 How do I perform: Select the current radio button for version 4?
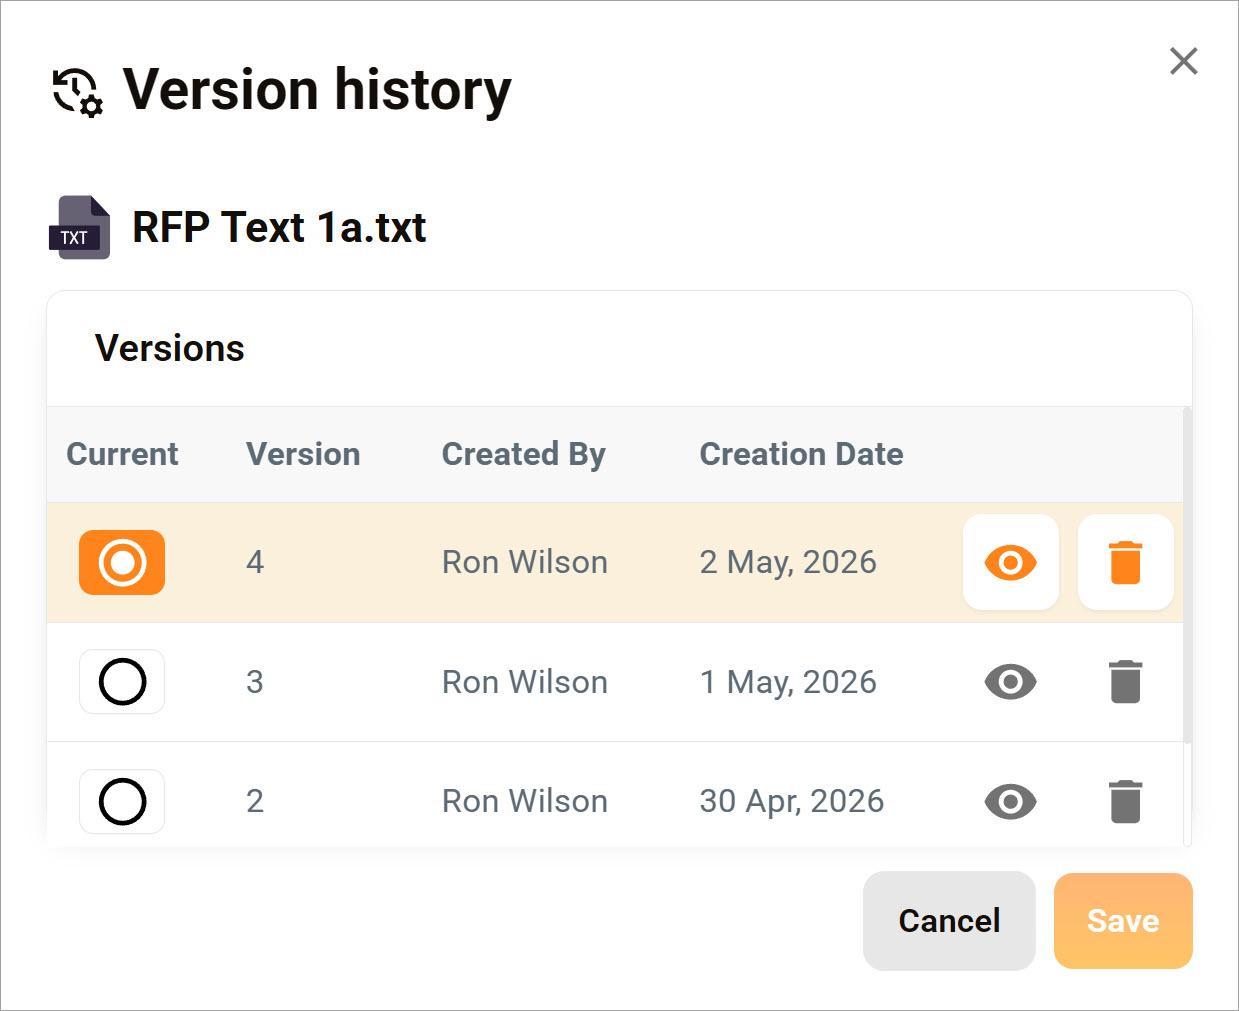122,562
